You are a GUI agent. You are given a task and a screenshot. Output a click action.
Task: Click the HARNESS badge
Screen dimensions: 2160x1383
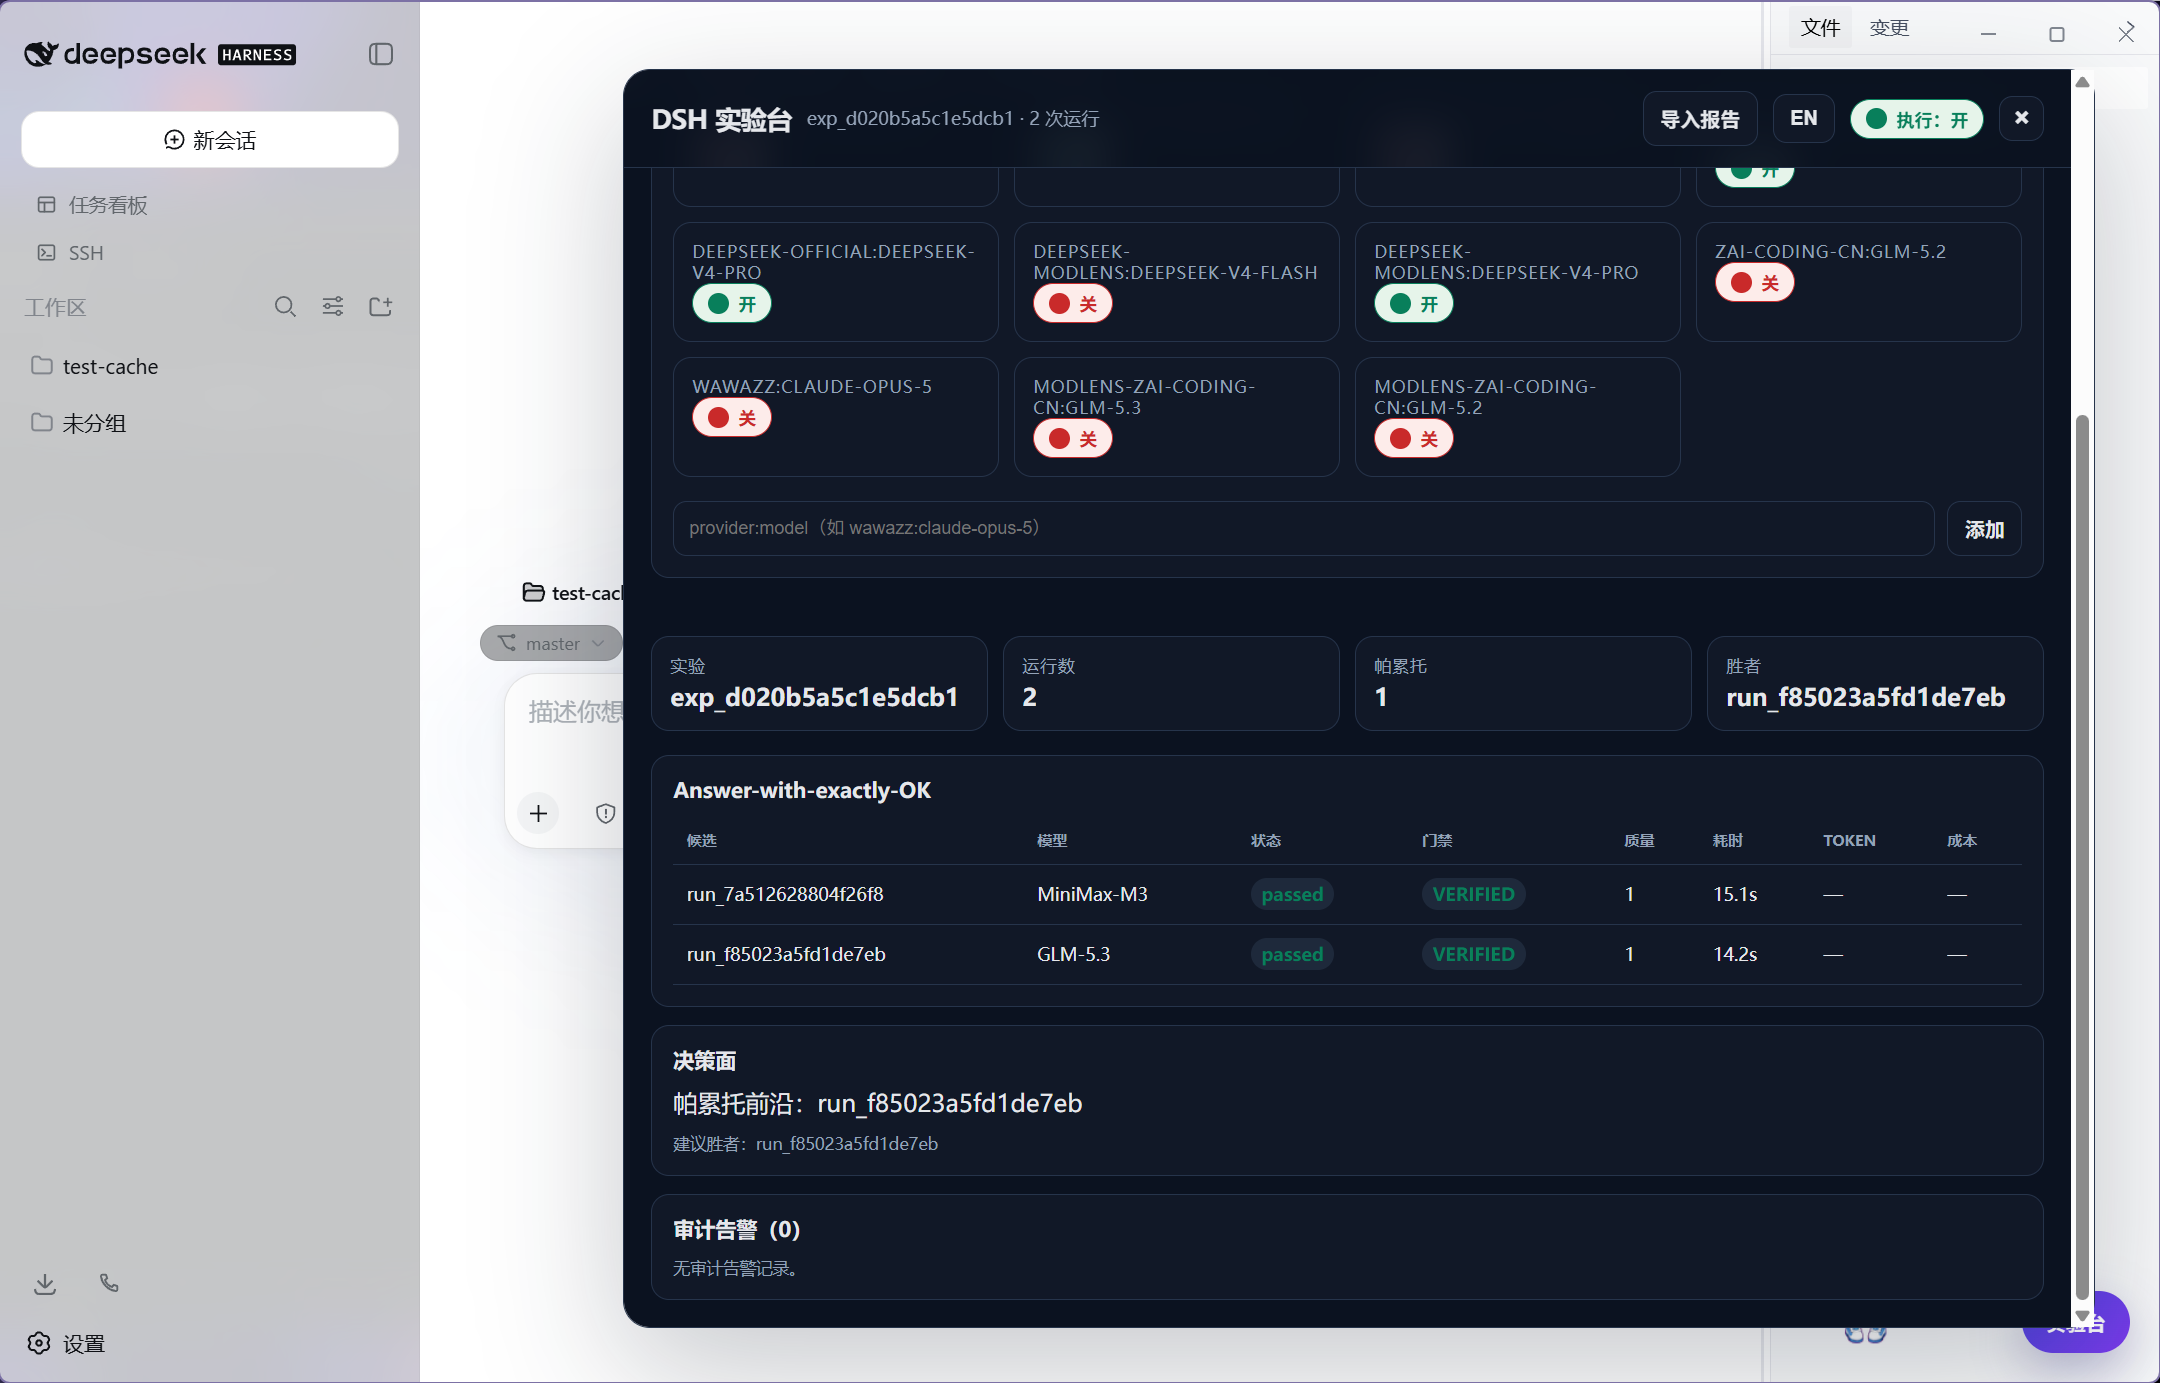(257, 55)
